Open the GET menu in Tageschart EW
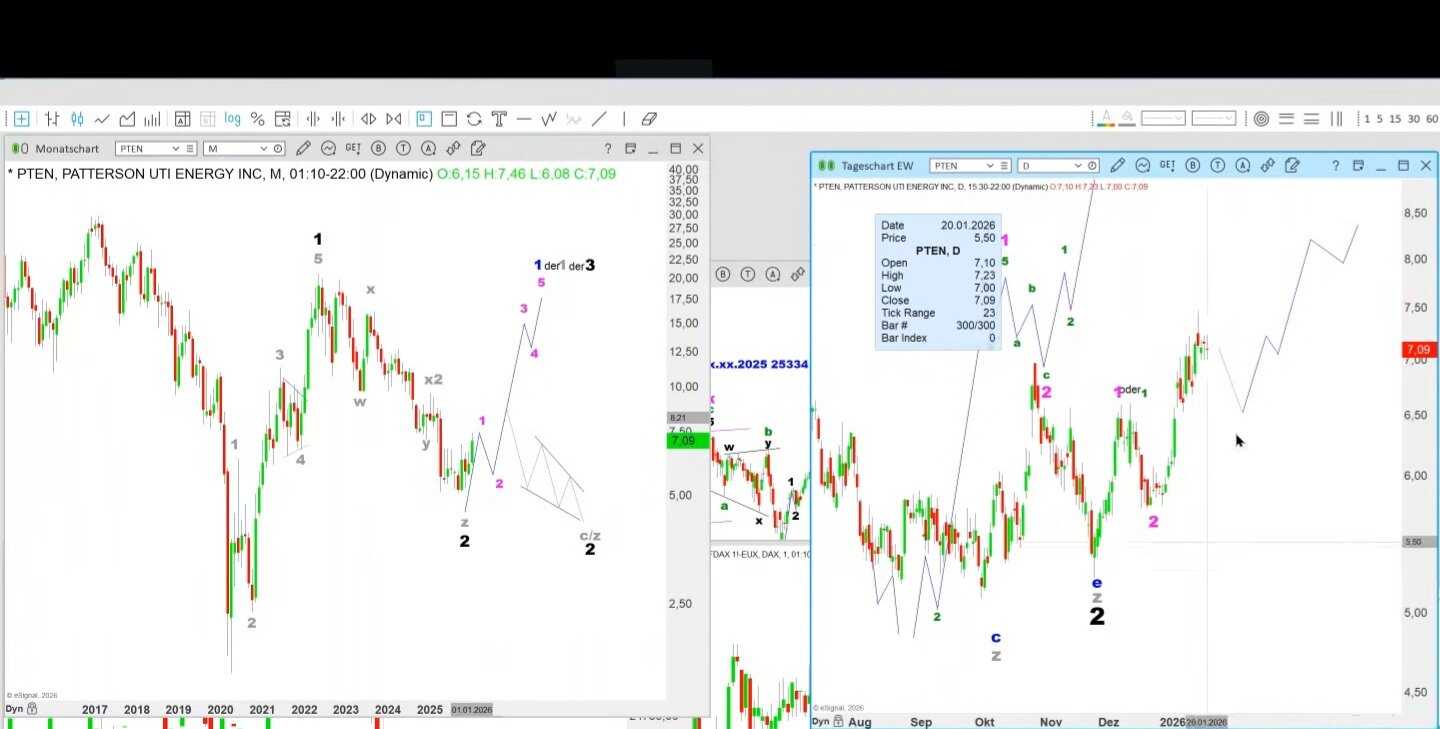This screenshot has height=729, width=1440. coord(1167,166)
